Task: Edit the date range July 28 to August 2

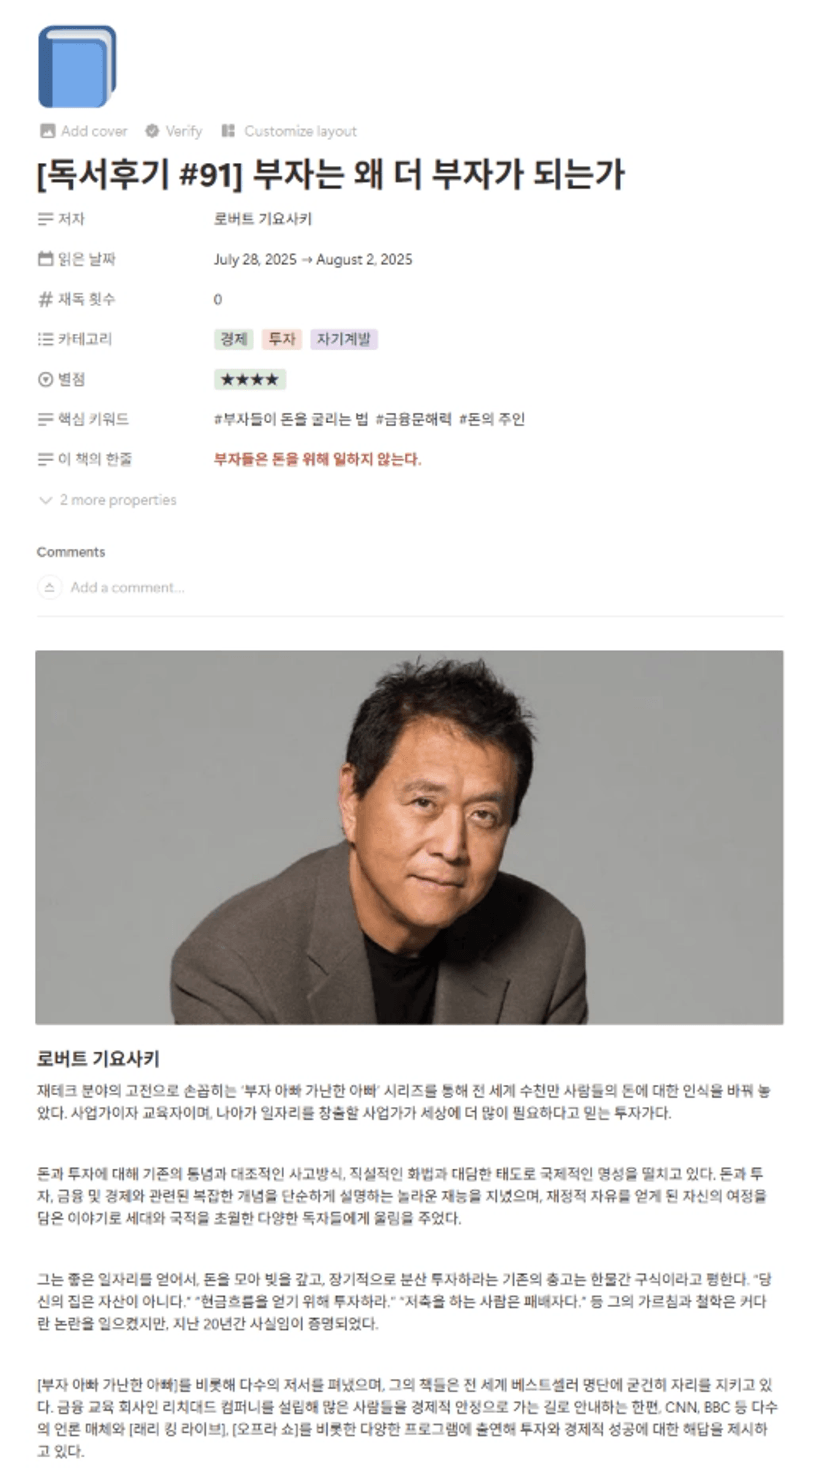Action: coord(313,259)
